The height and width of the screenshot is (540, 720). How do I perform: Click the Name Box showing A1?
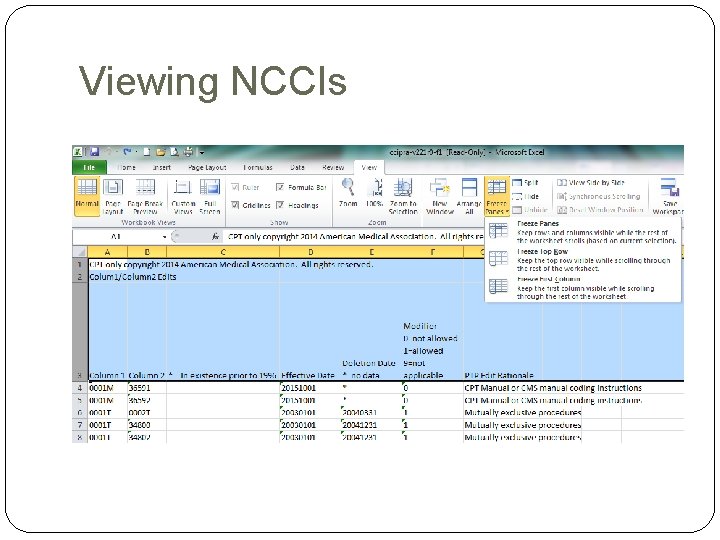tap(116, 236)
